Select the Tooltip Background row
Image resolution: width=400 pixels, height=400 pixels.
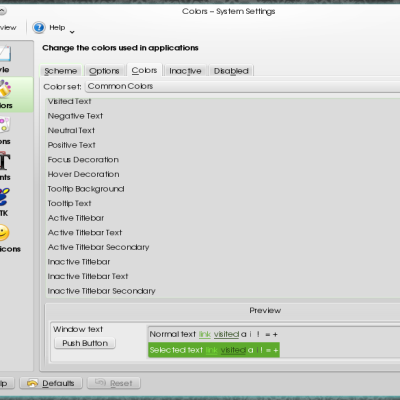pyautogui.click(x=223, y=189)
